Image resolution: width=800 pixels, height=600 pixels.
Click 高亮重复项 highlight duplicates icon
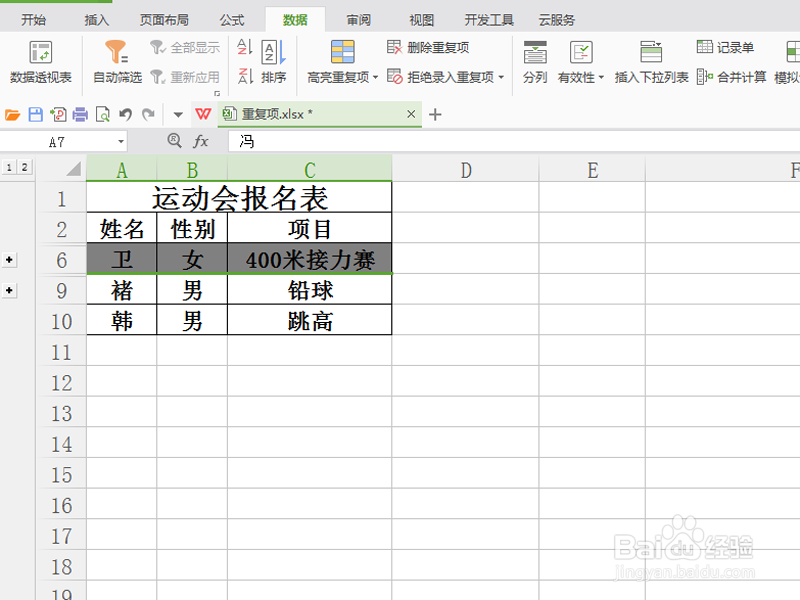pos(342,52)
